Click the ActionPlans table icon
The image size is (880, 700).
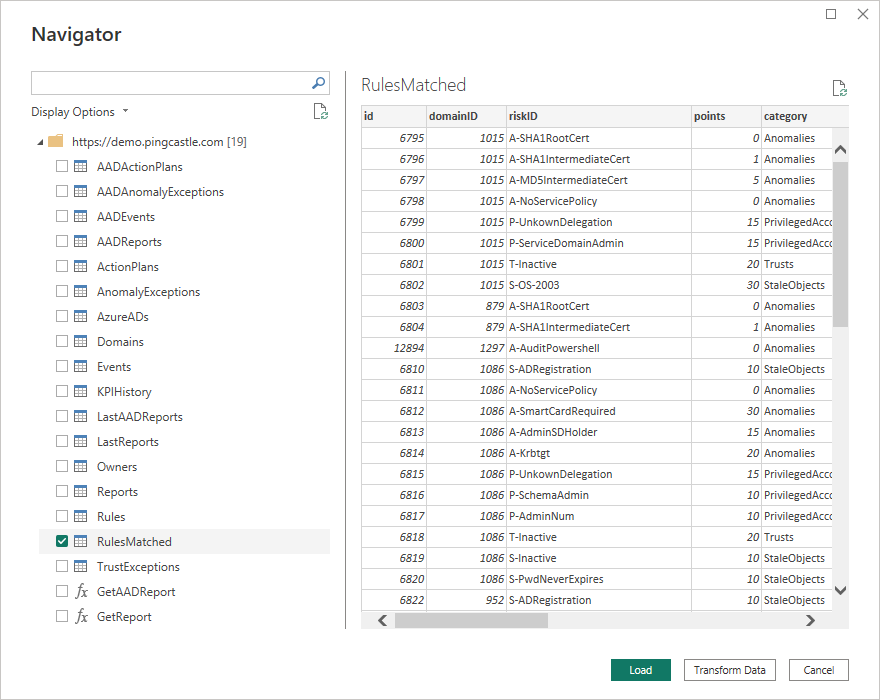pyautogui.click(x=81, y=266)
